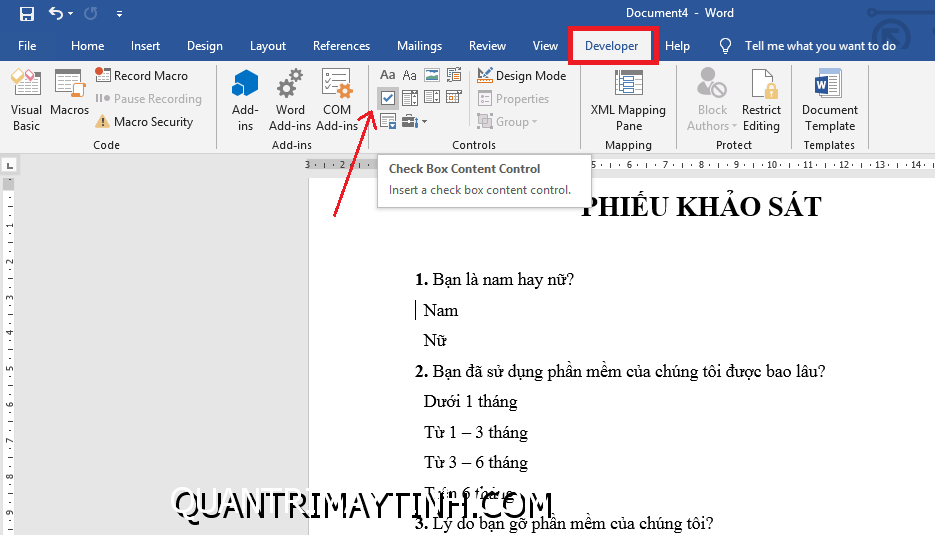Open the Undo history dropdown arrow
Image resolution: width=935 pixels, height=535 pixels.
[x=70, y=13]
